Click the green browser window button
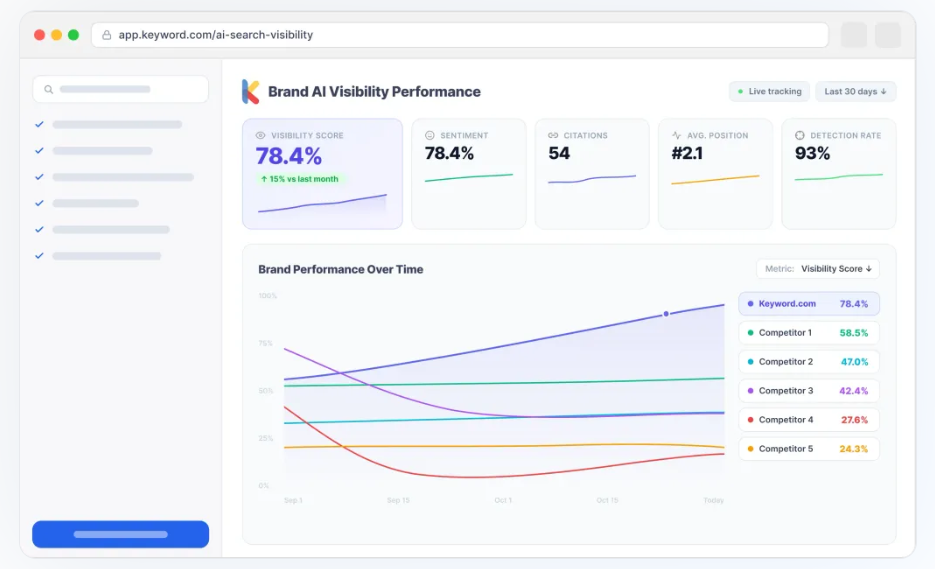The height and width of the screenshot is (569, 935). tap(73, 35)
